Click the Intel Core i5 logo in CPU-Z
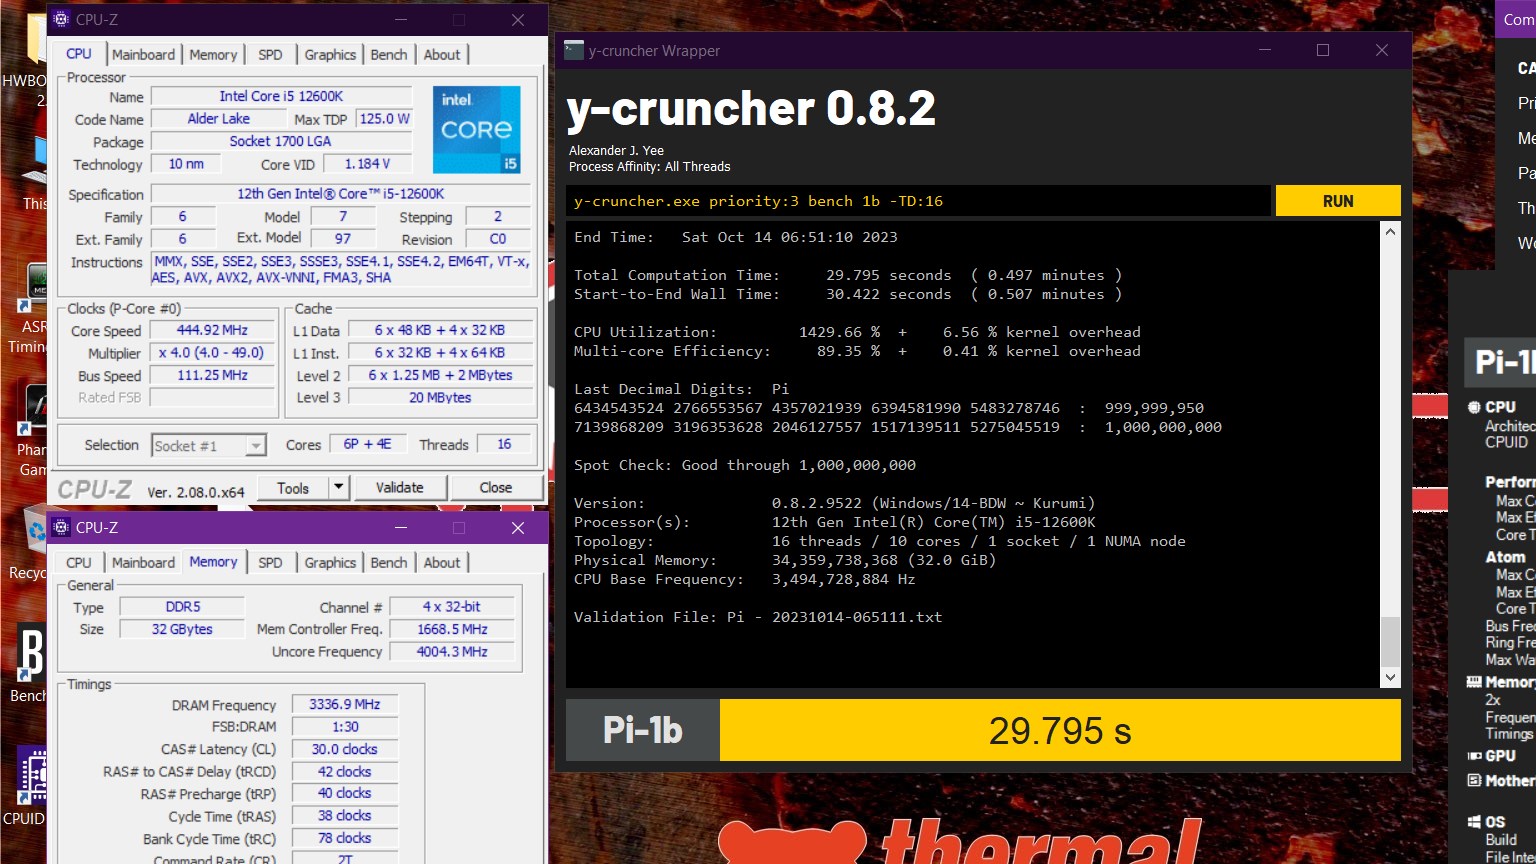Screen dimensions: 1536x864 coord(476,130)
